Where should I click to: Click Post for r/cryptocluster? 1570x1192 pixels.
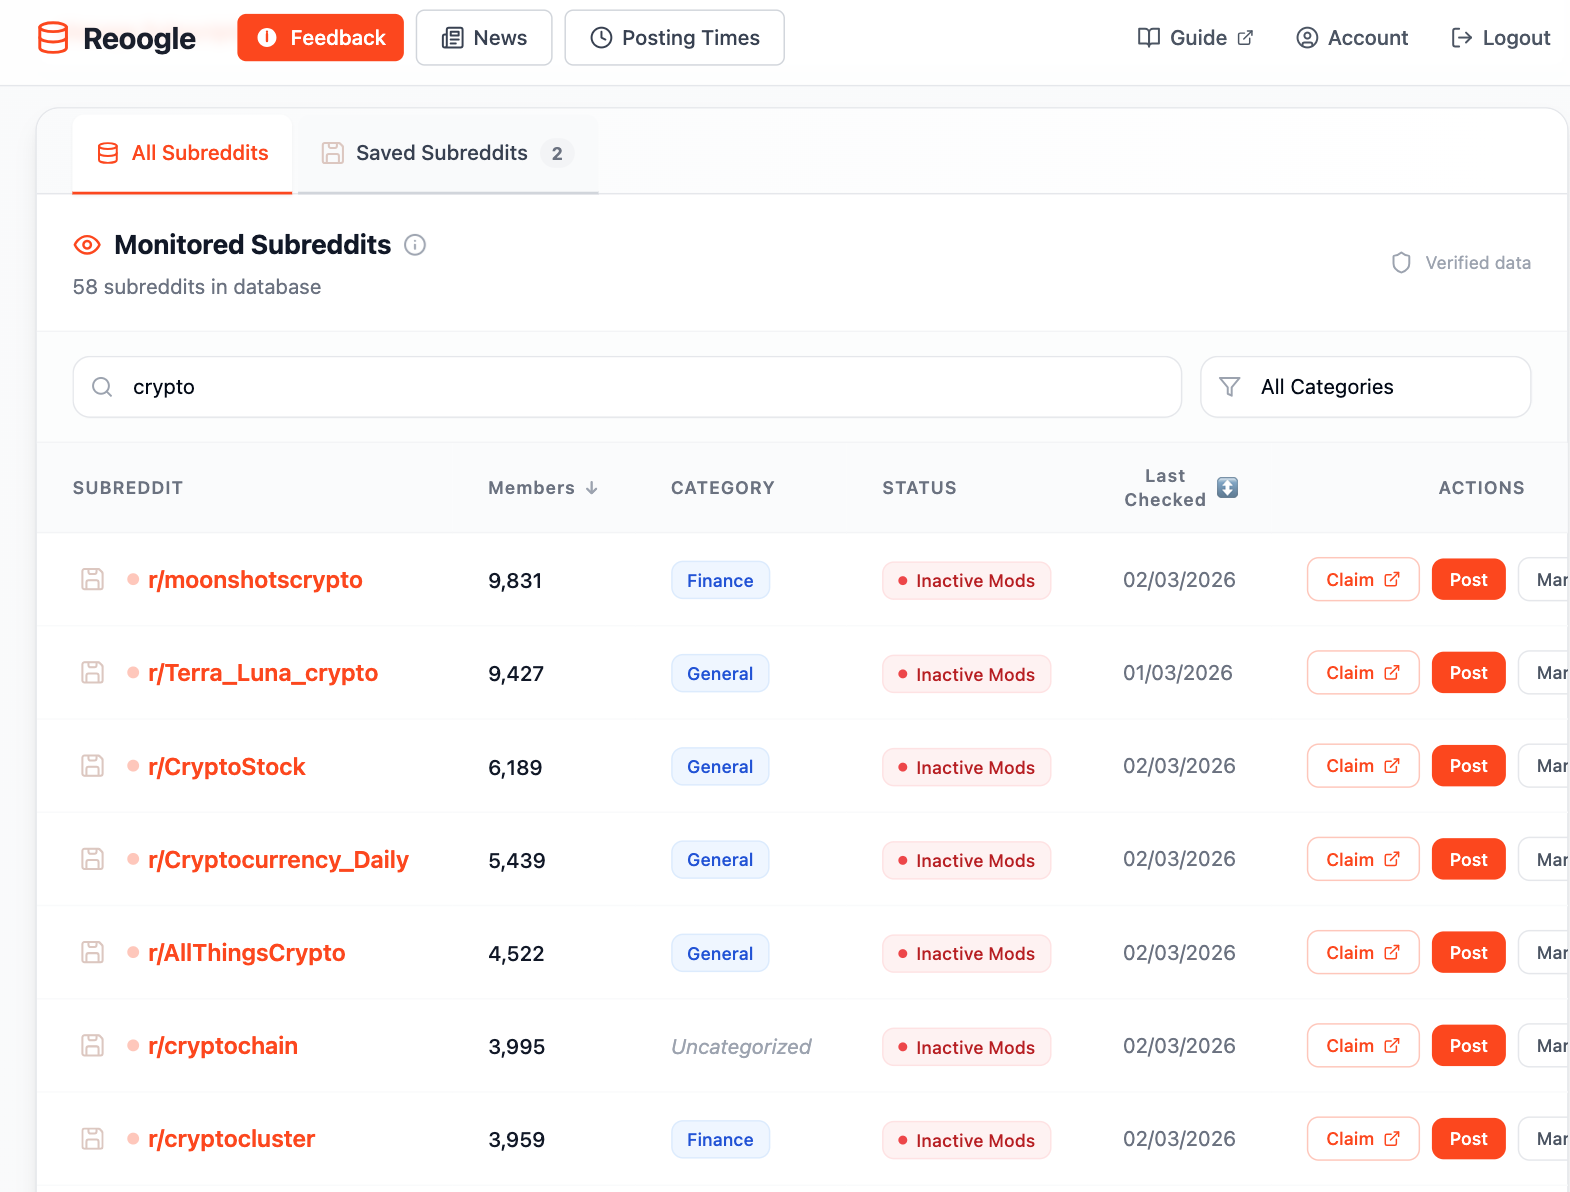pos(1469,1139)
